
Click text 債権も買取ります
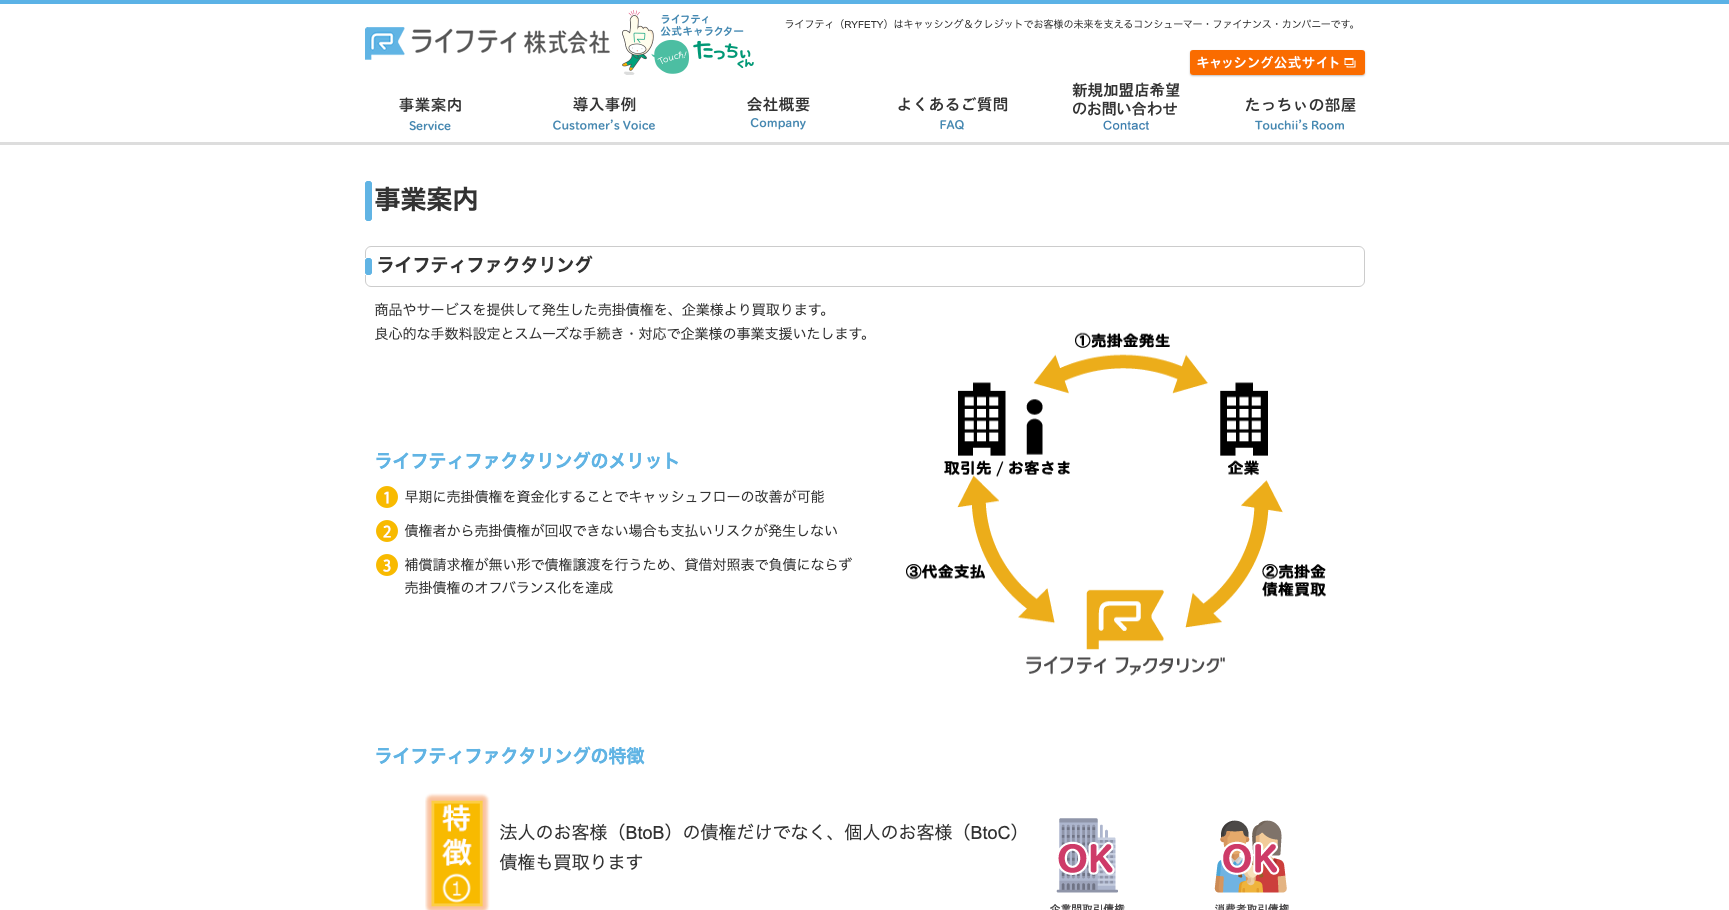[x=571, y=862]
